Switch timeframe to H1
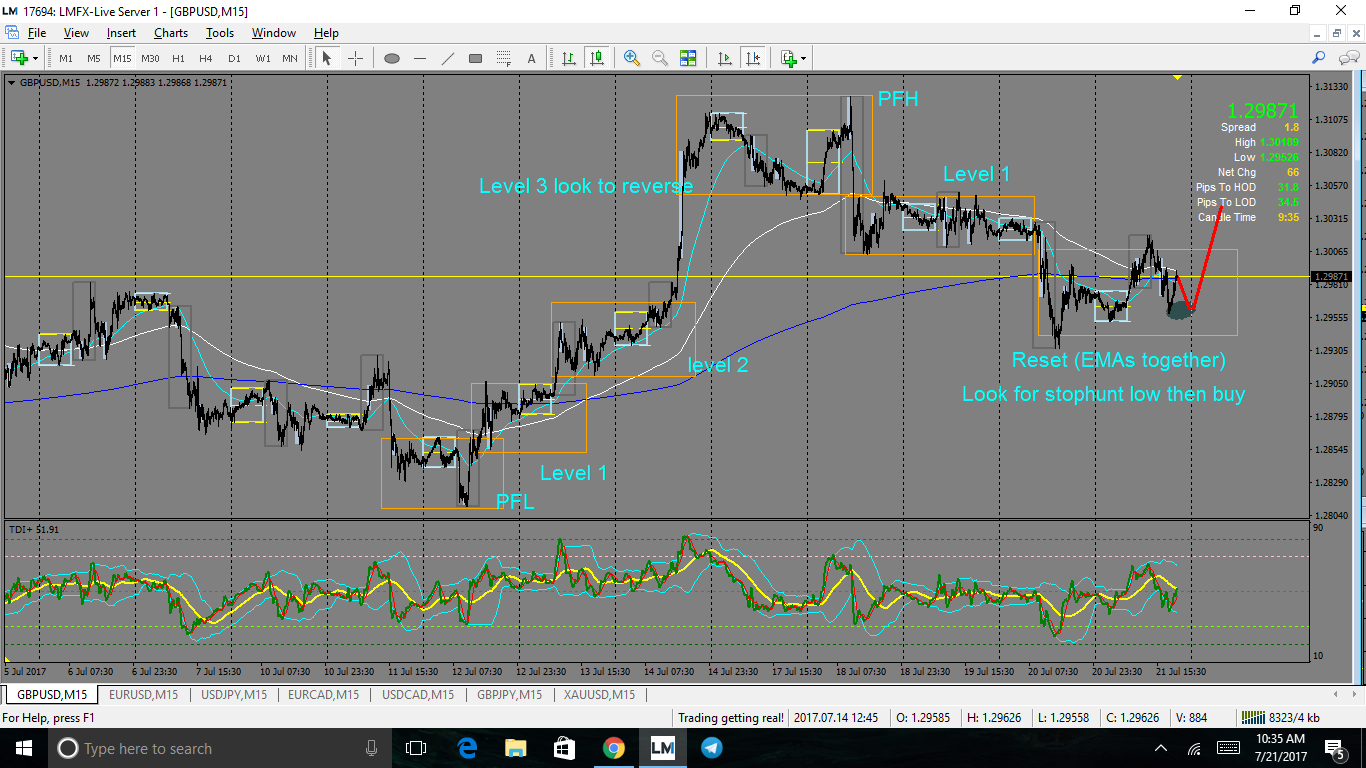 pyautogui.click(x=178, y=58)
